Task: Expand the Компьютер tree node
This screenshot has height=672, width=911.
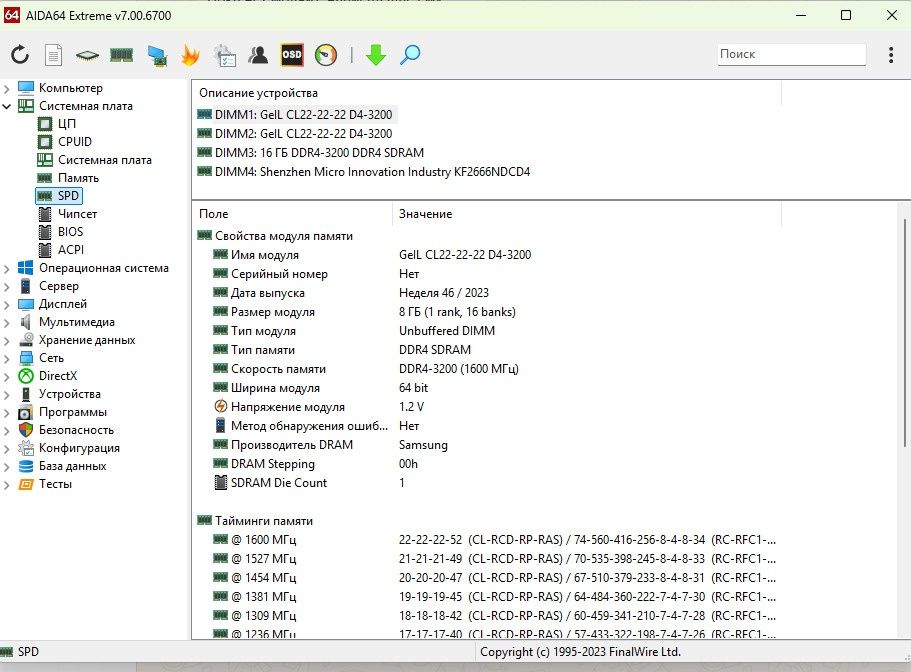Action: click(x=6, y=88)
